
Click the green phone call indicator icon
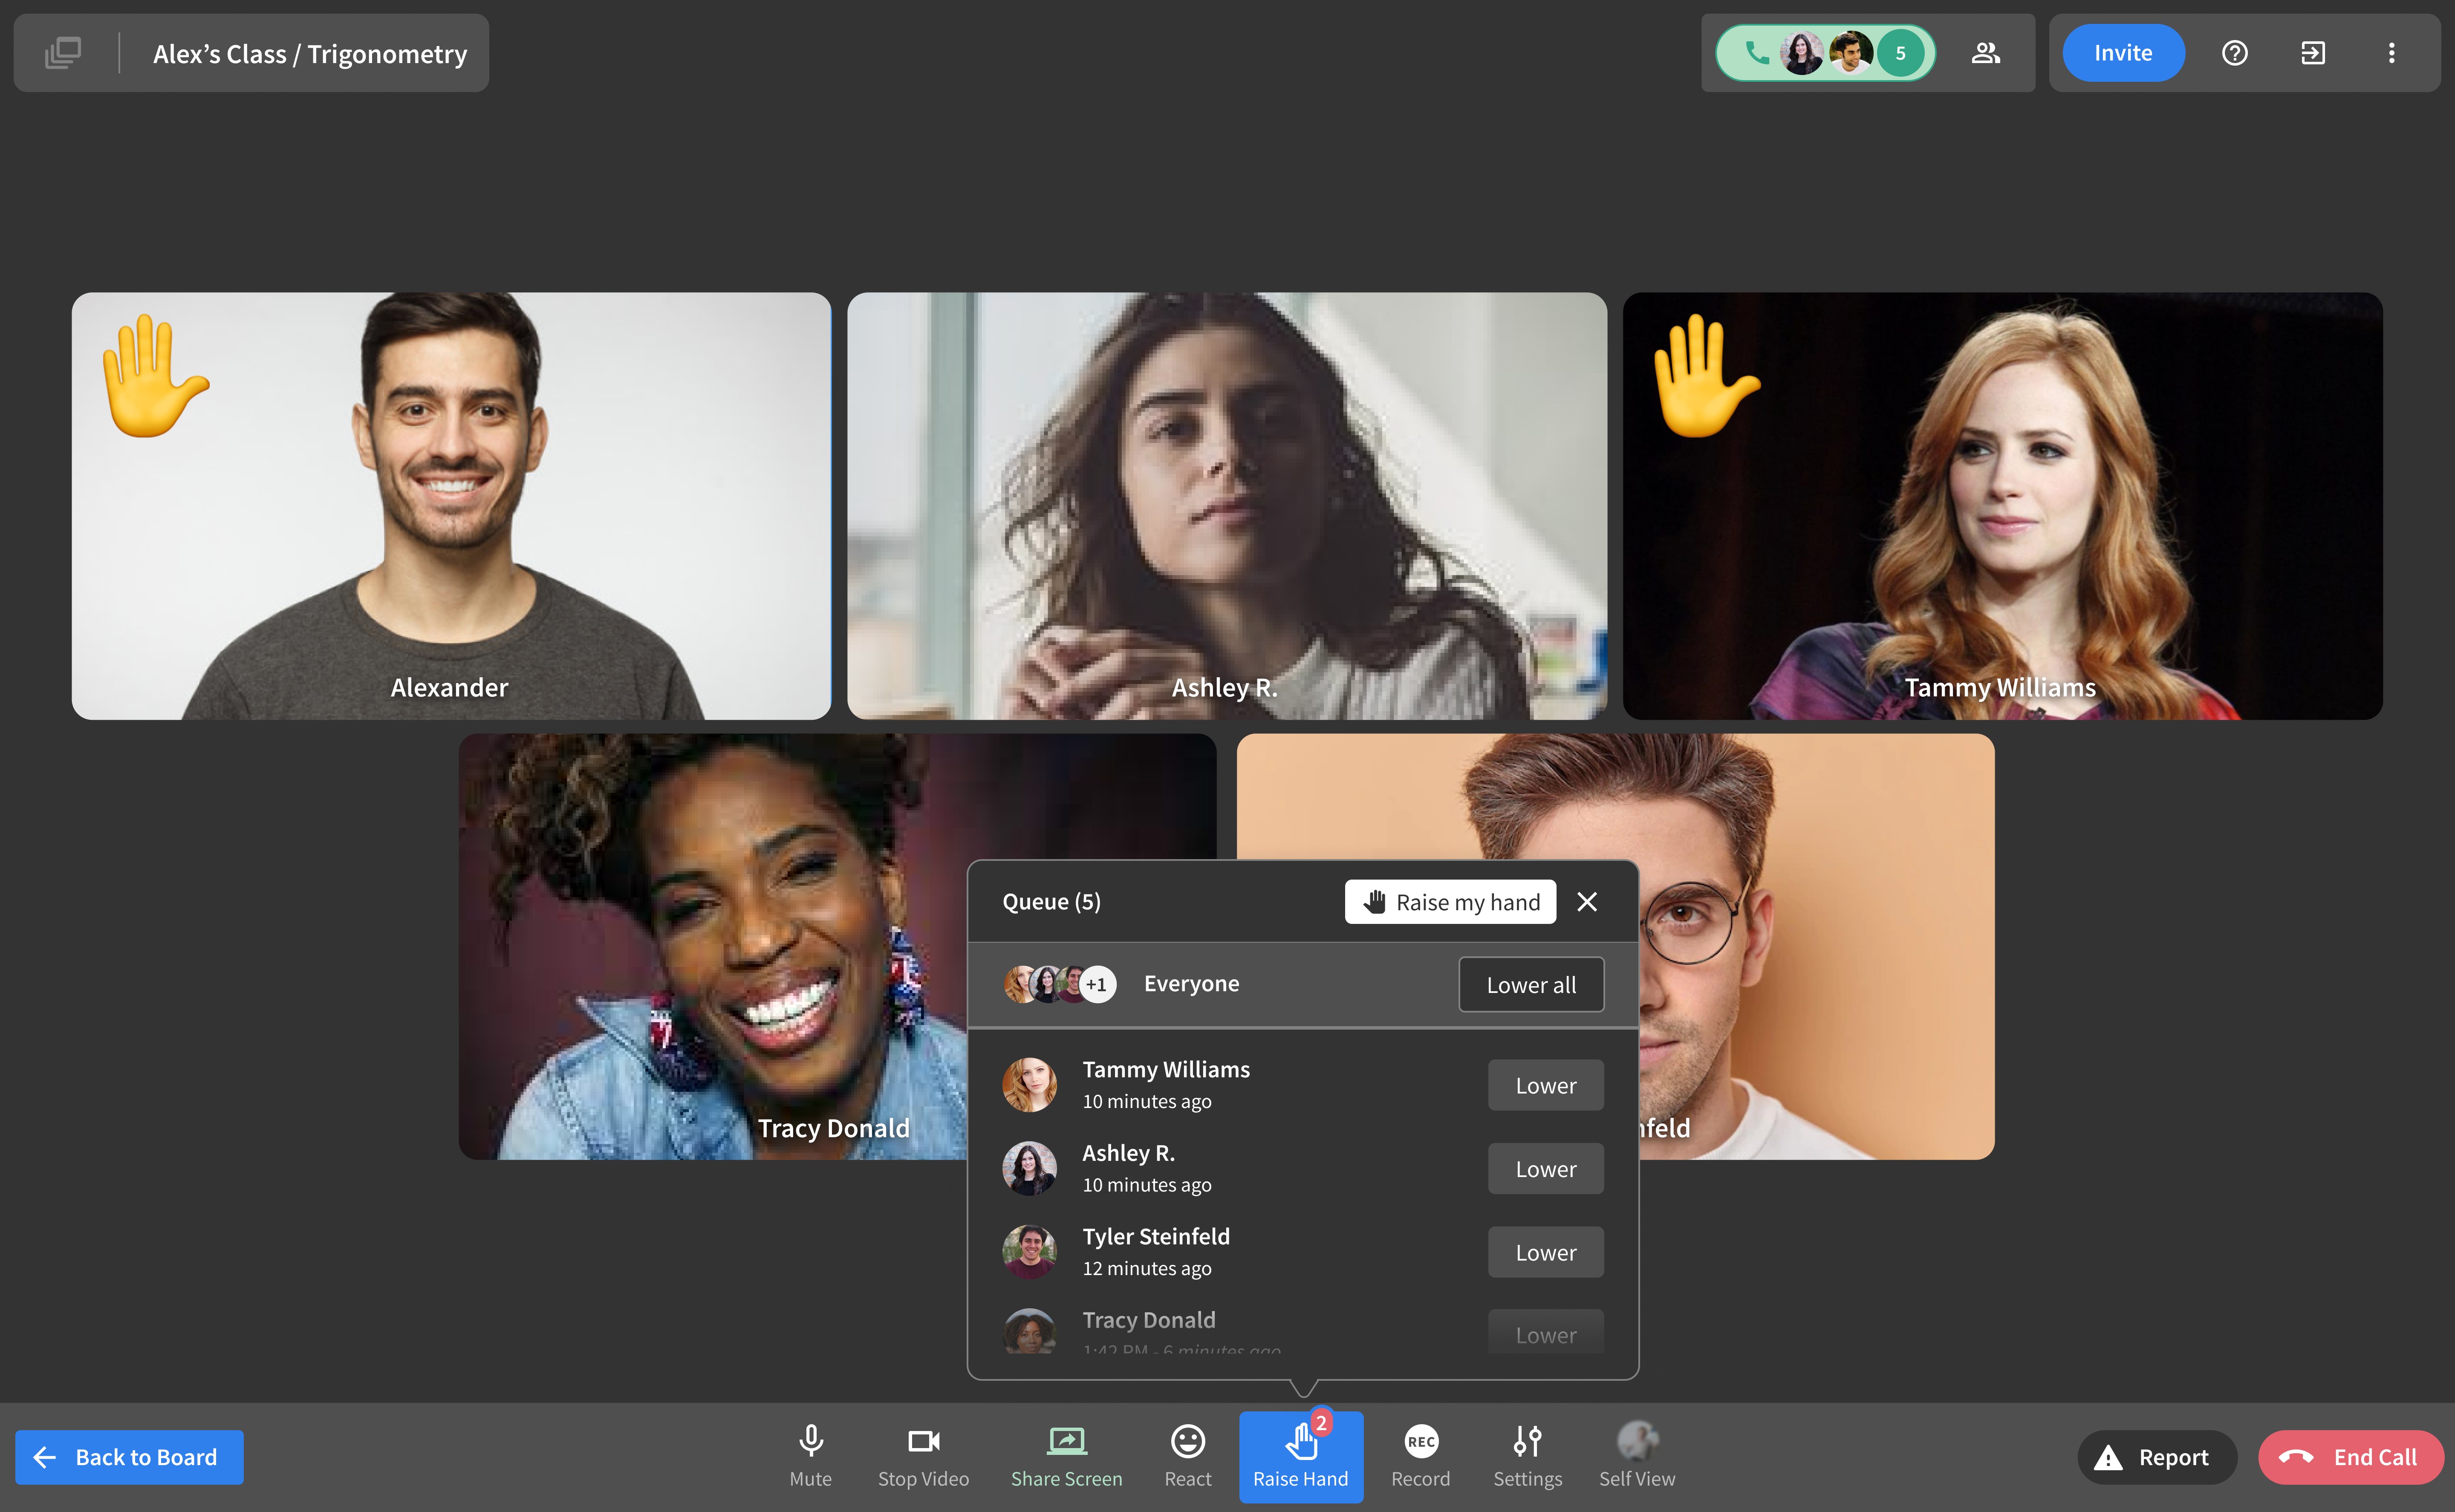pyautogui.click(x=1756, y=53)
